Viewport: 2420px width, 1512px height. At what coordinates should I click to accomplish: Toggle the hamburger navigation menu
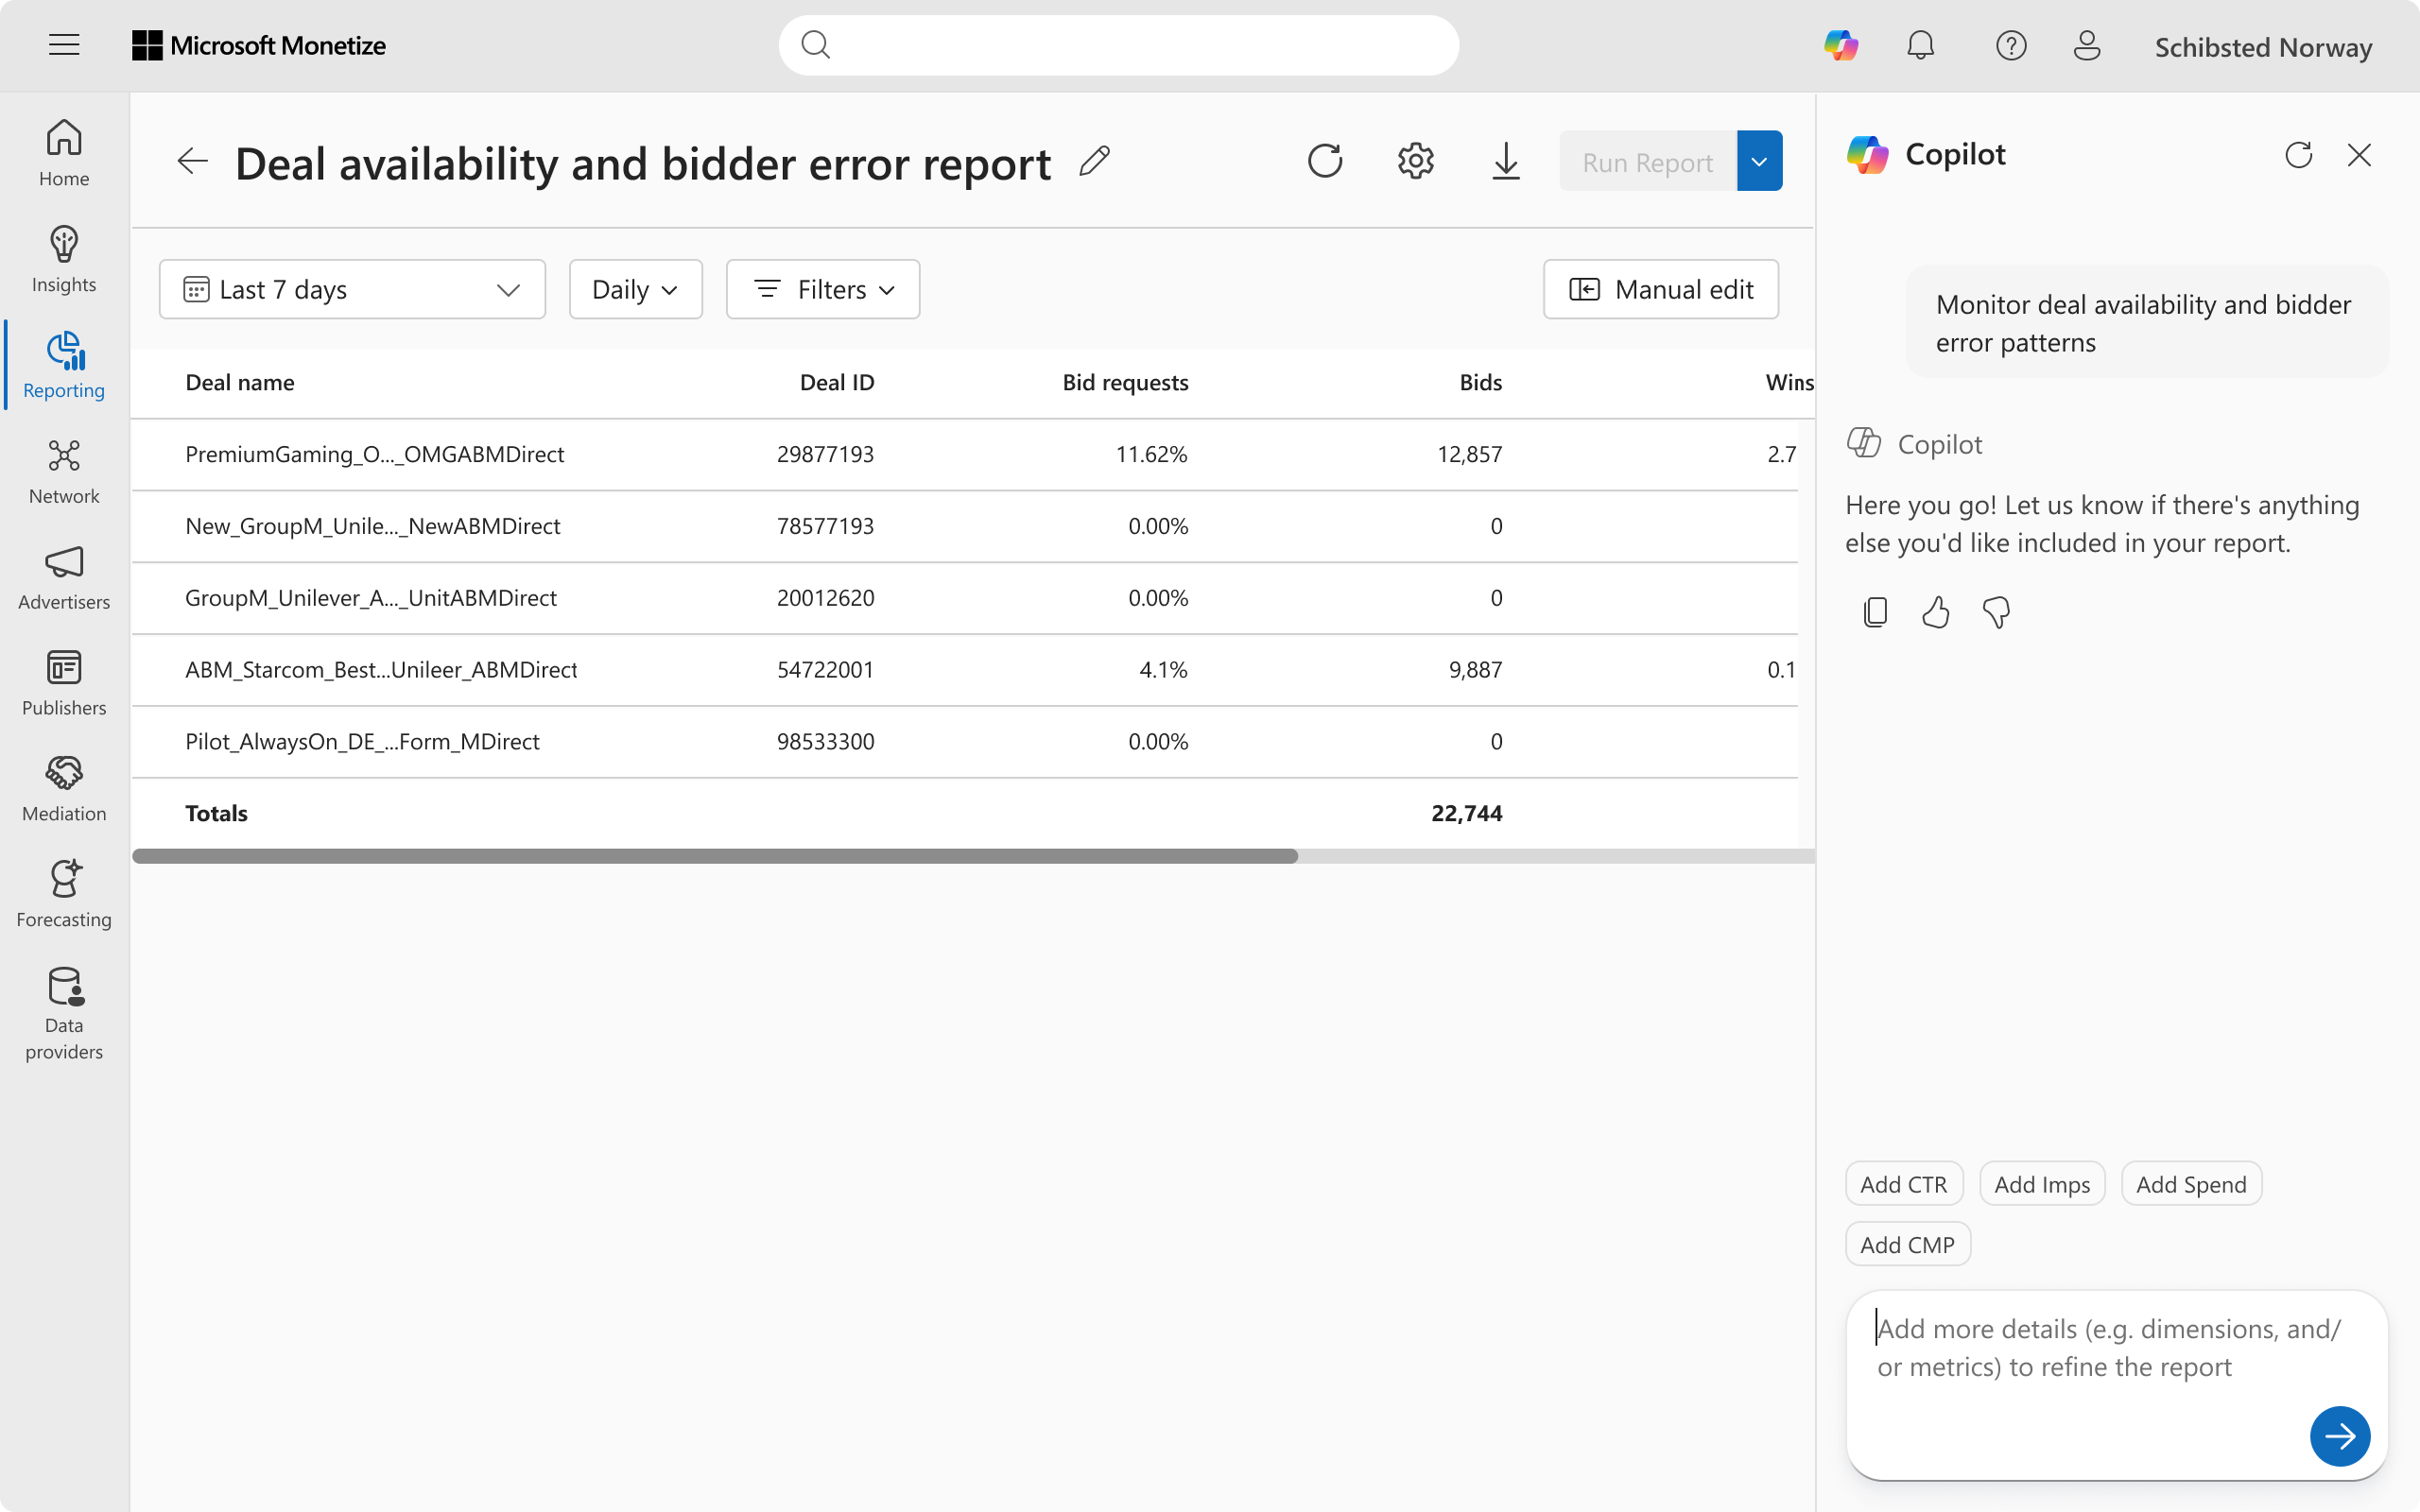(64, 45)
